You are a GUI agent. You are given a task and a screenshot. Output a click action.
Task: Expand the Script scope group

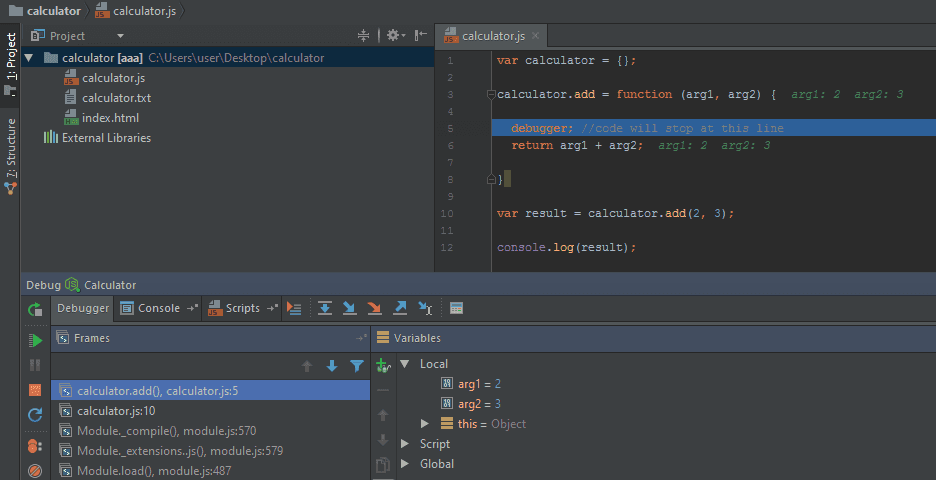[405, 444]
